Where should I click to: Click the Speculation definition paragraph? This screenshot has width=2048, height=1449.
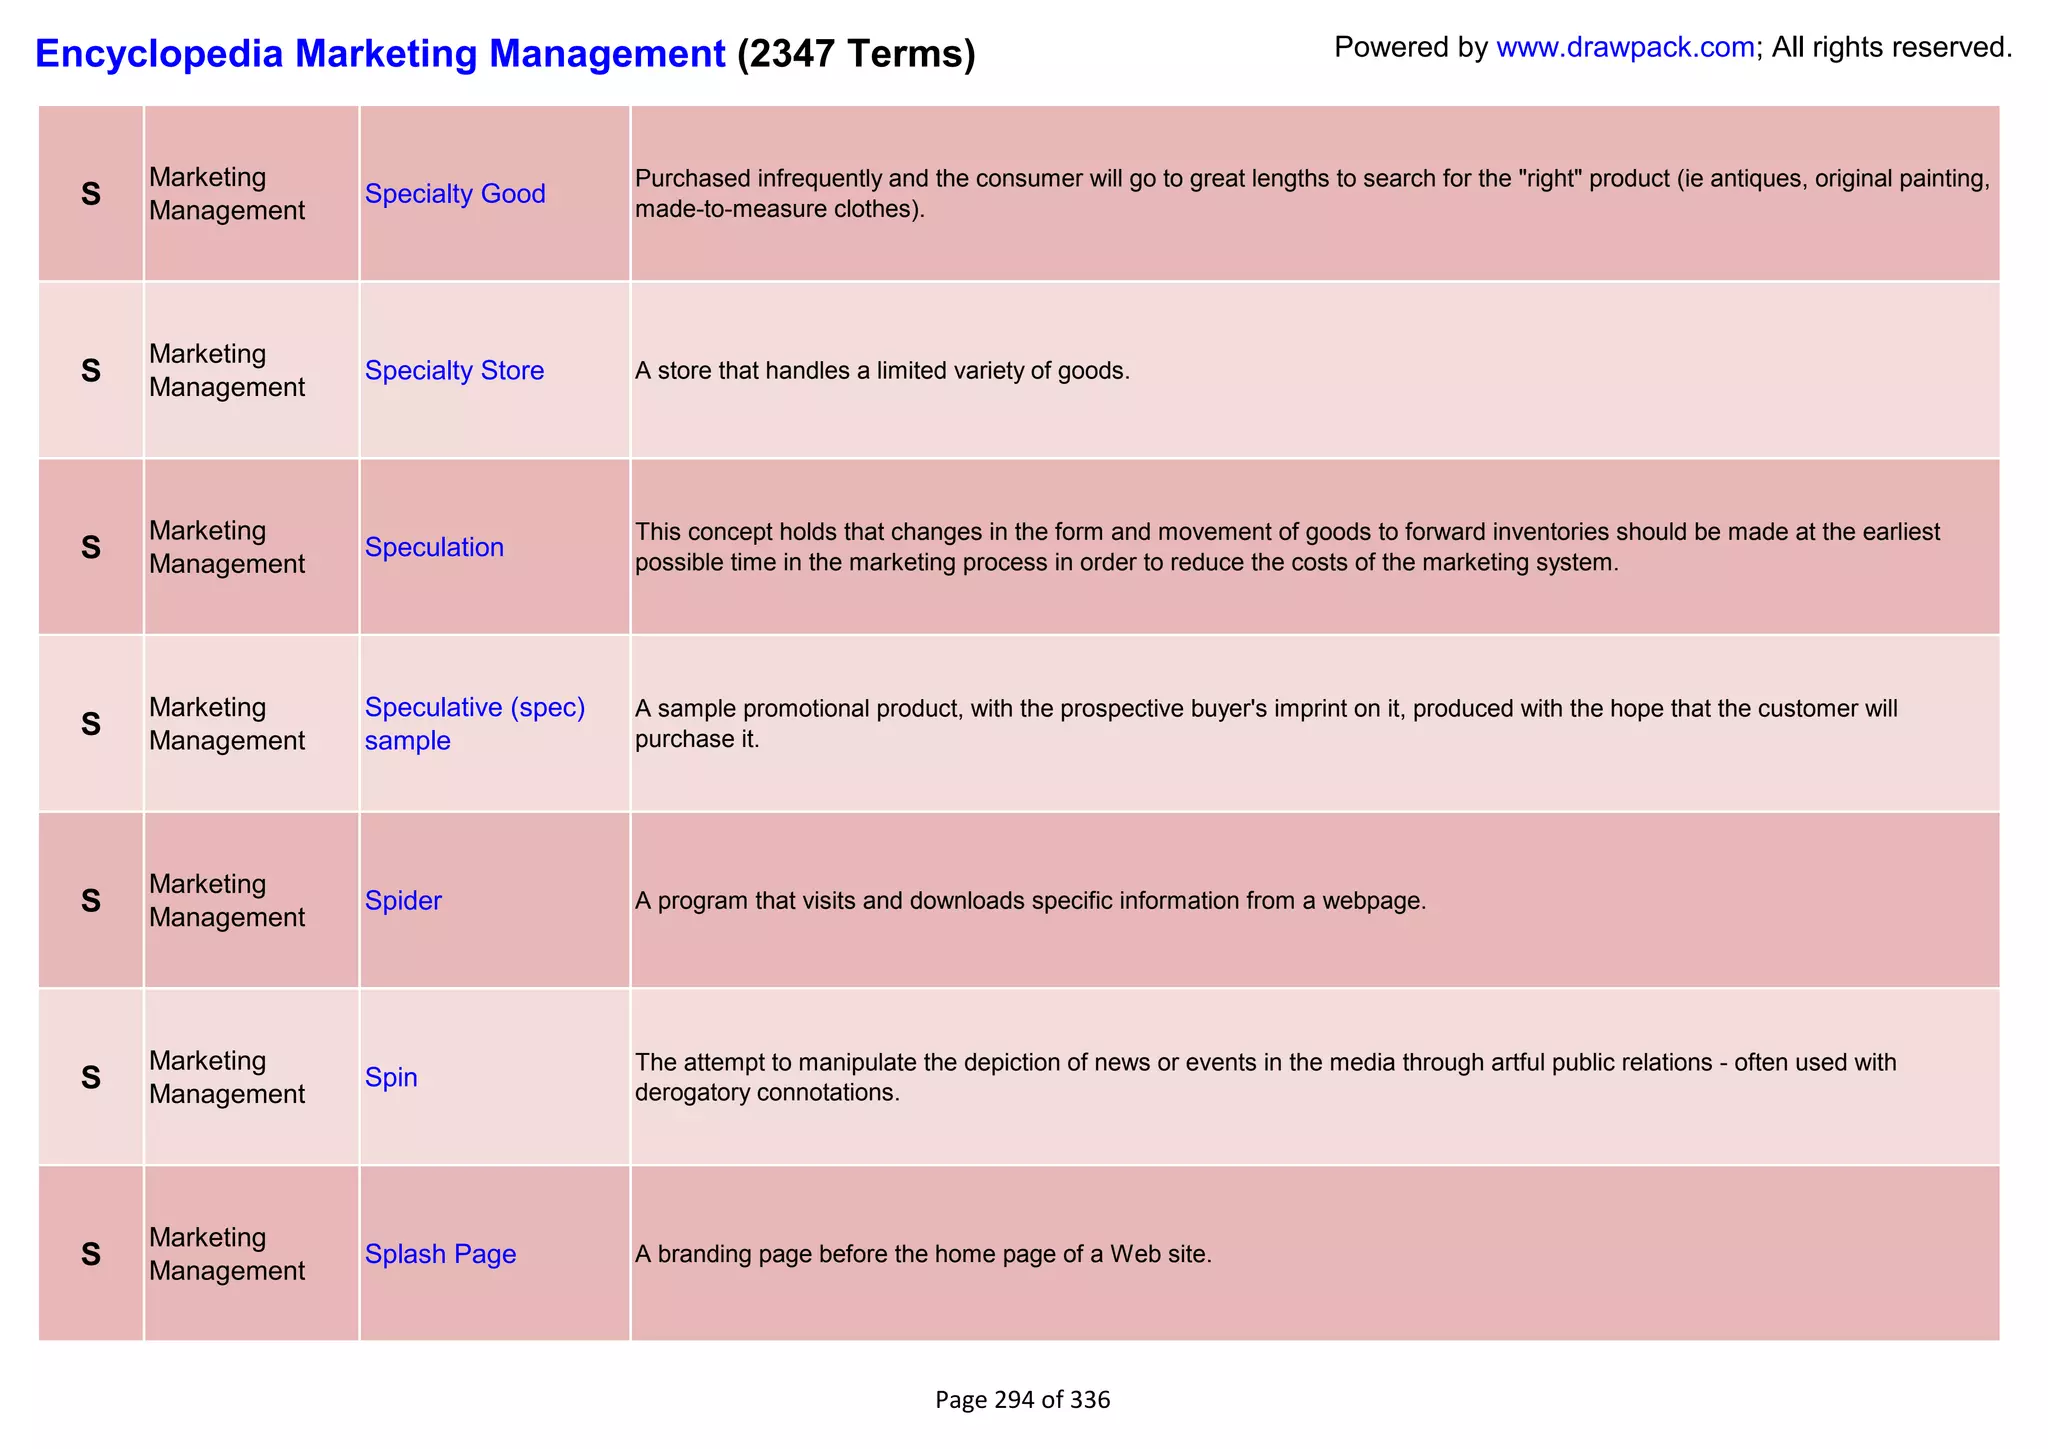pos(1287,547)
